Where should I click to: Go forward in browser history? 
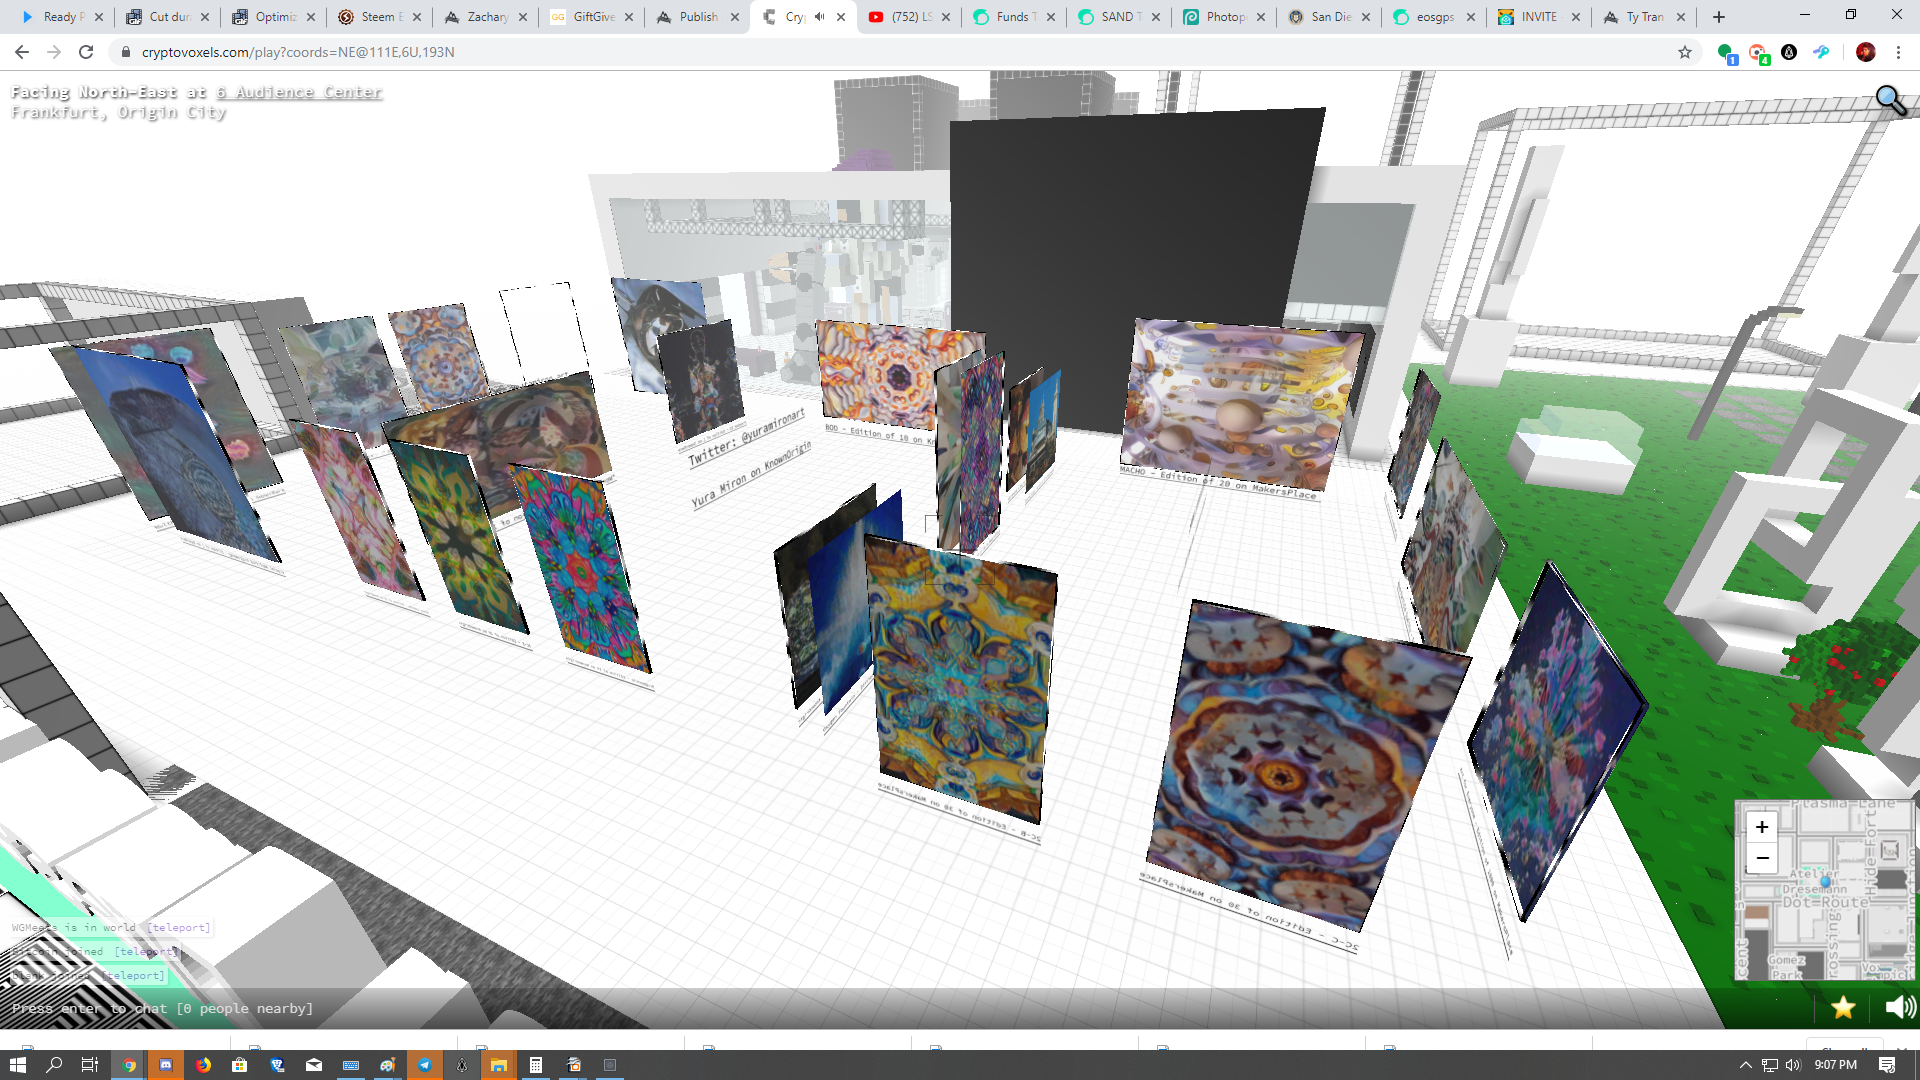[54, 52]
